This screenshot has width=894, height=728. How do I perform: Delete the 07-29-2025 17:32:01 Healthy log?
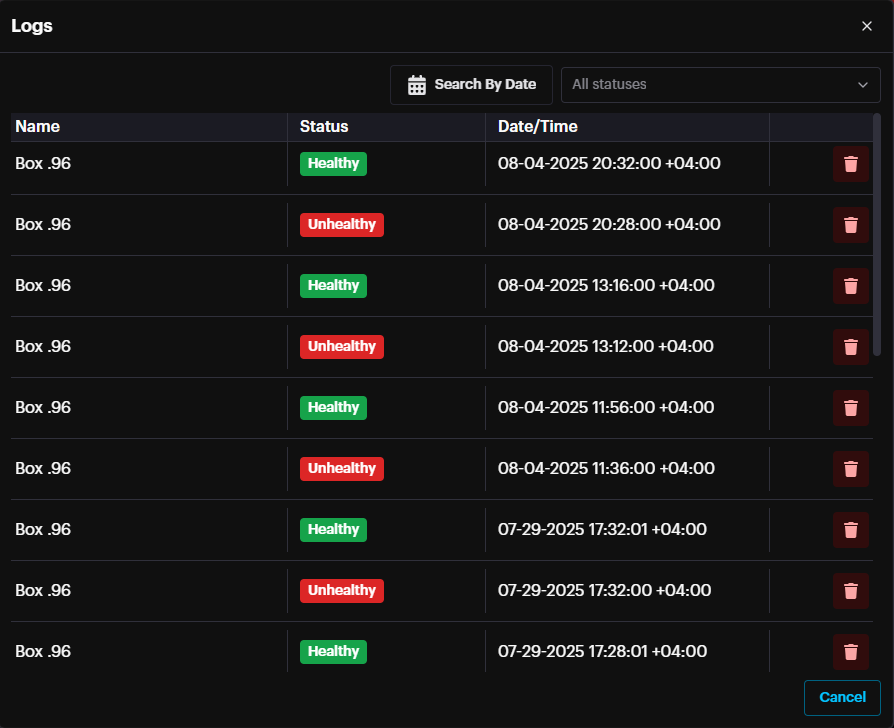[x=850, y=530]
